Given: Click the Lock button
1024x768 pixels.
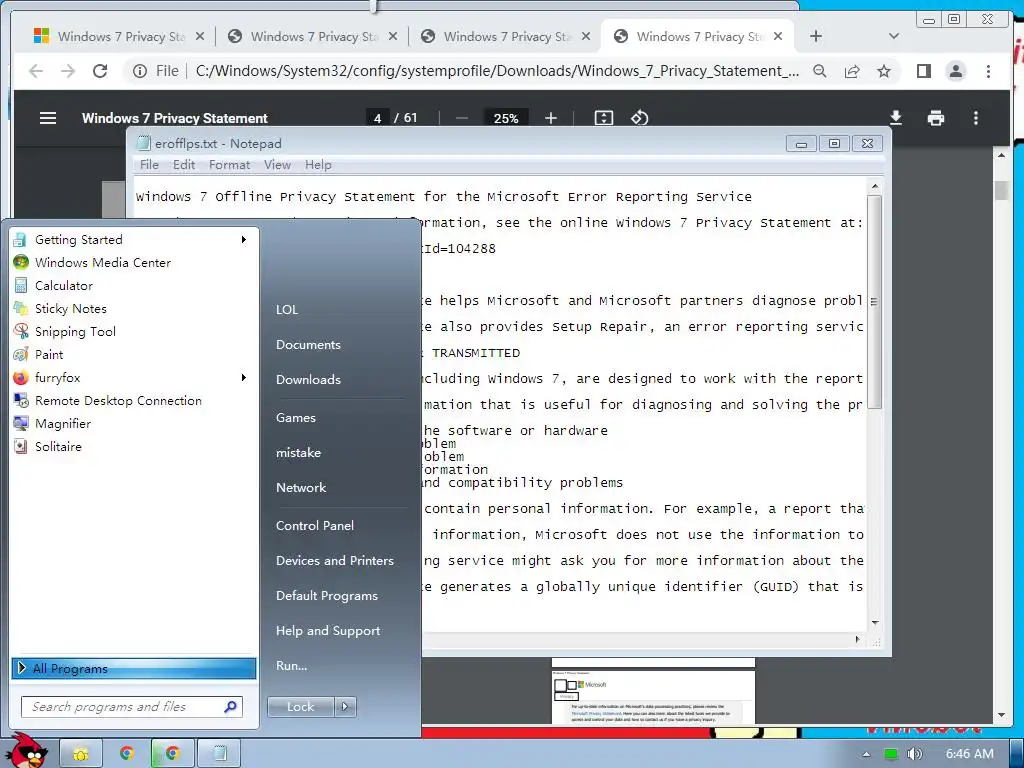Looking at the screenshot, I should tap(300, 707).
